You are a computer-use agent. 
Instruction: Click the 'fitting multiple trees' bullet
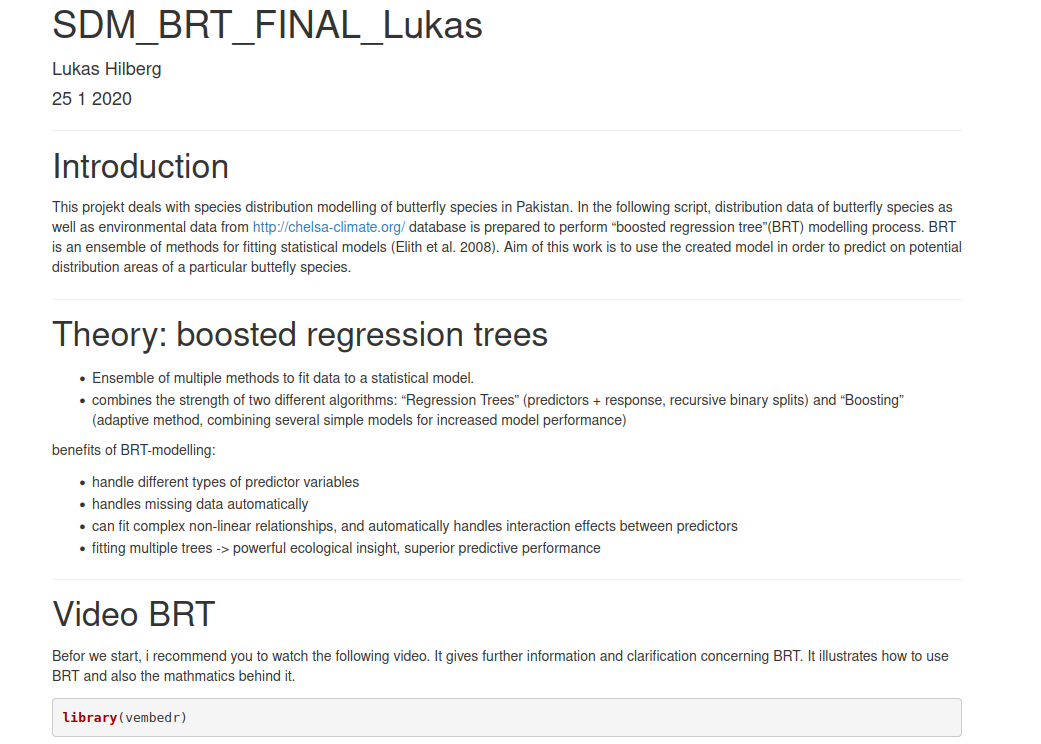346,548
